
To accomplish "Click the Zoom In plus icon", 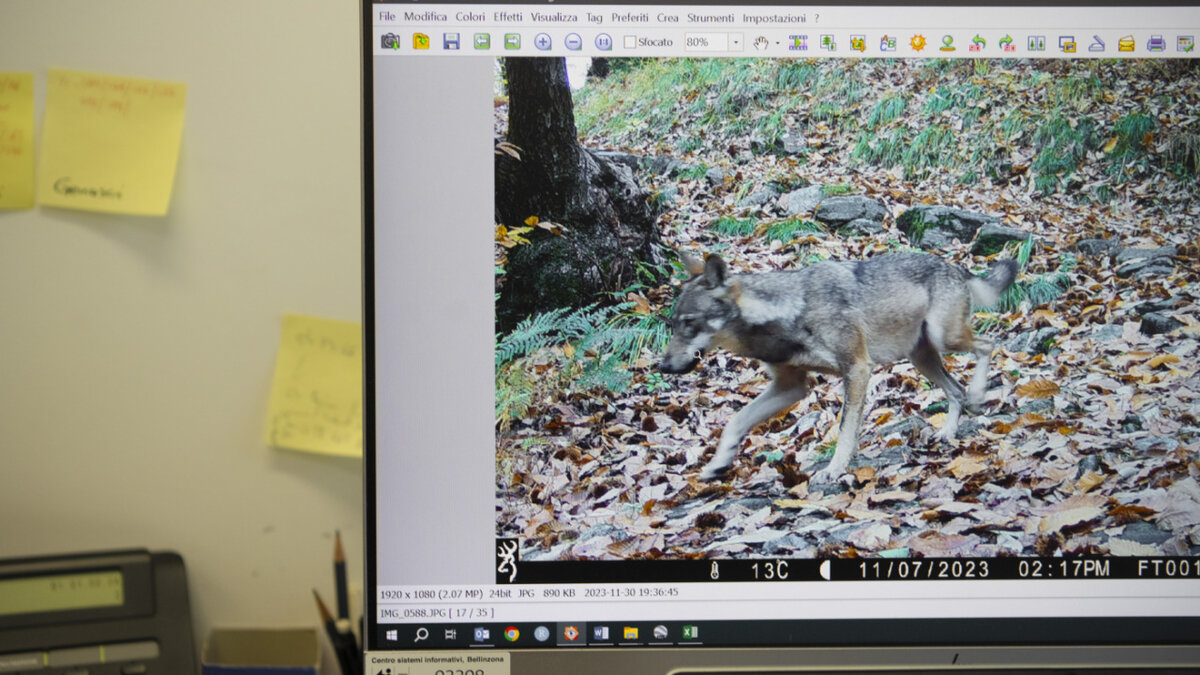I will pyautogui.click(x=542, y=42).
